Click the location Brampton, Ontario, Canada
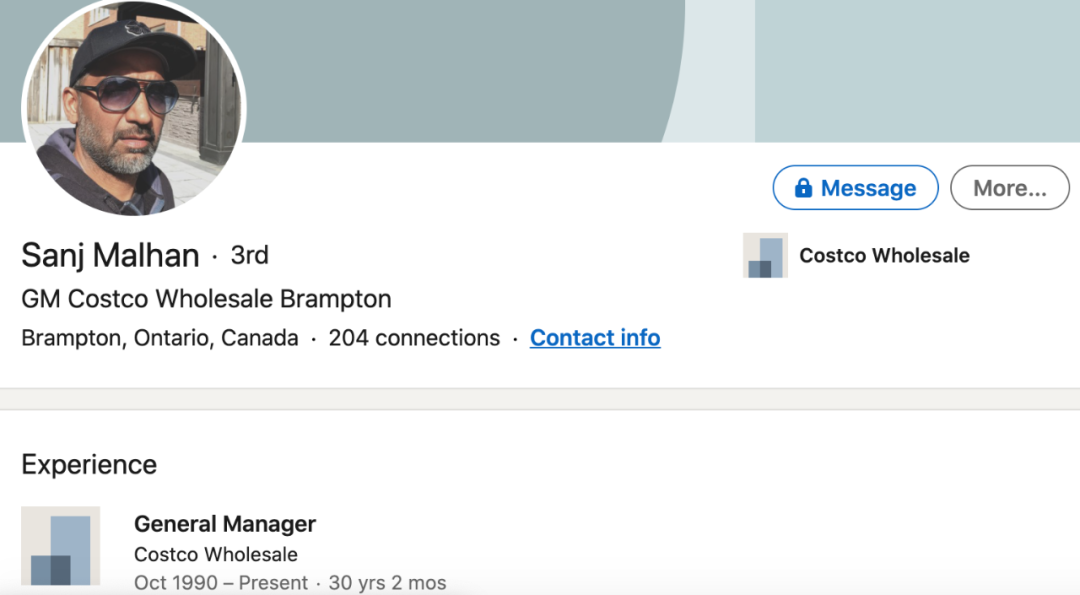1080x595 pixels. point(160,338)
